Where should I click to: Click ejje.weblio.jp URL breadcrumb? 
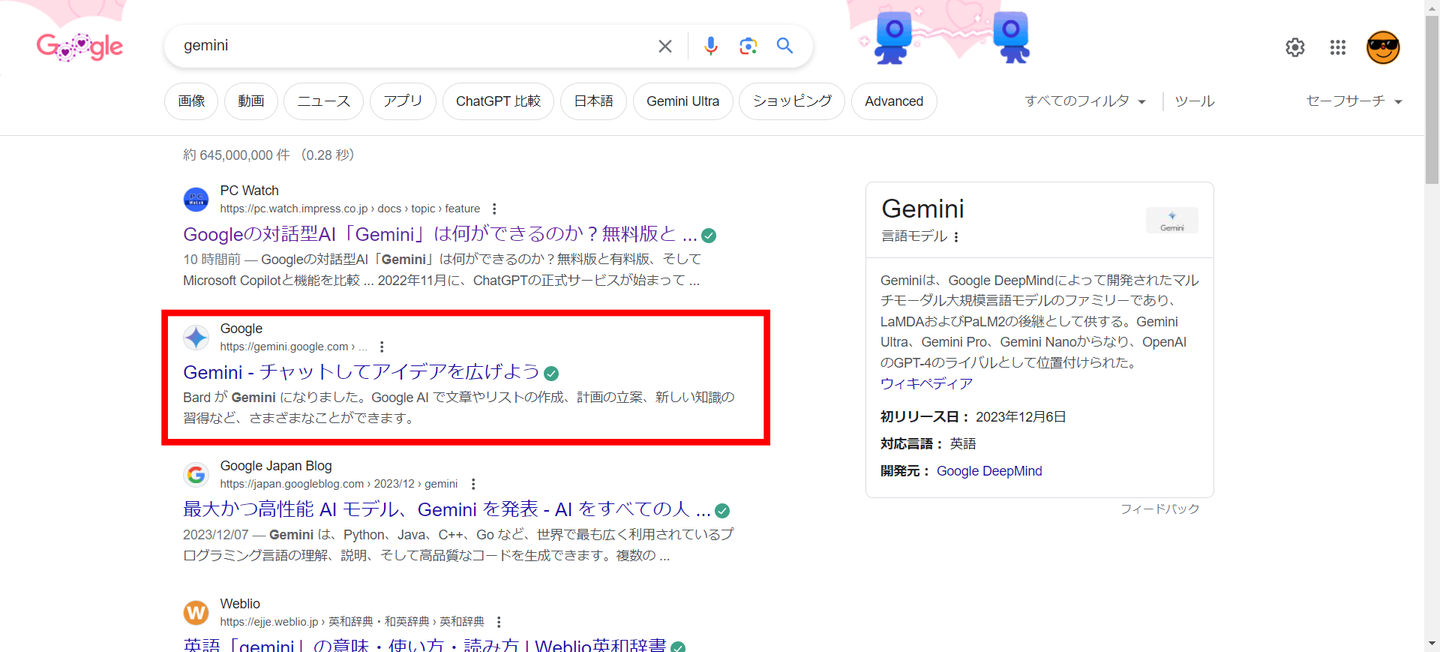point(352,622)
